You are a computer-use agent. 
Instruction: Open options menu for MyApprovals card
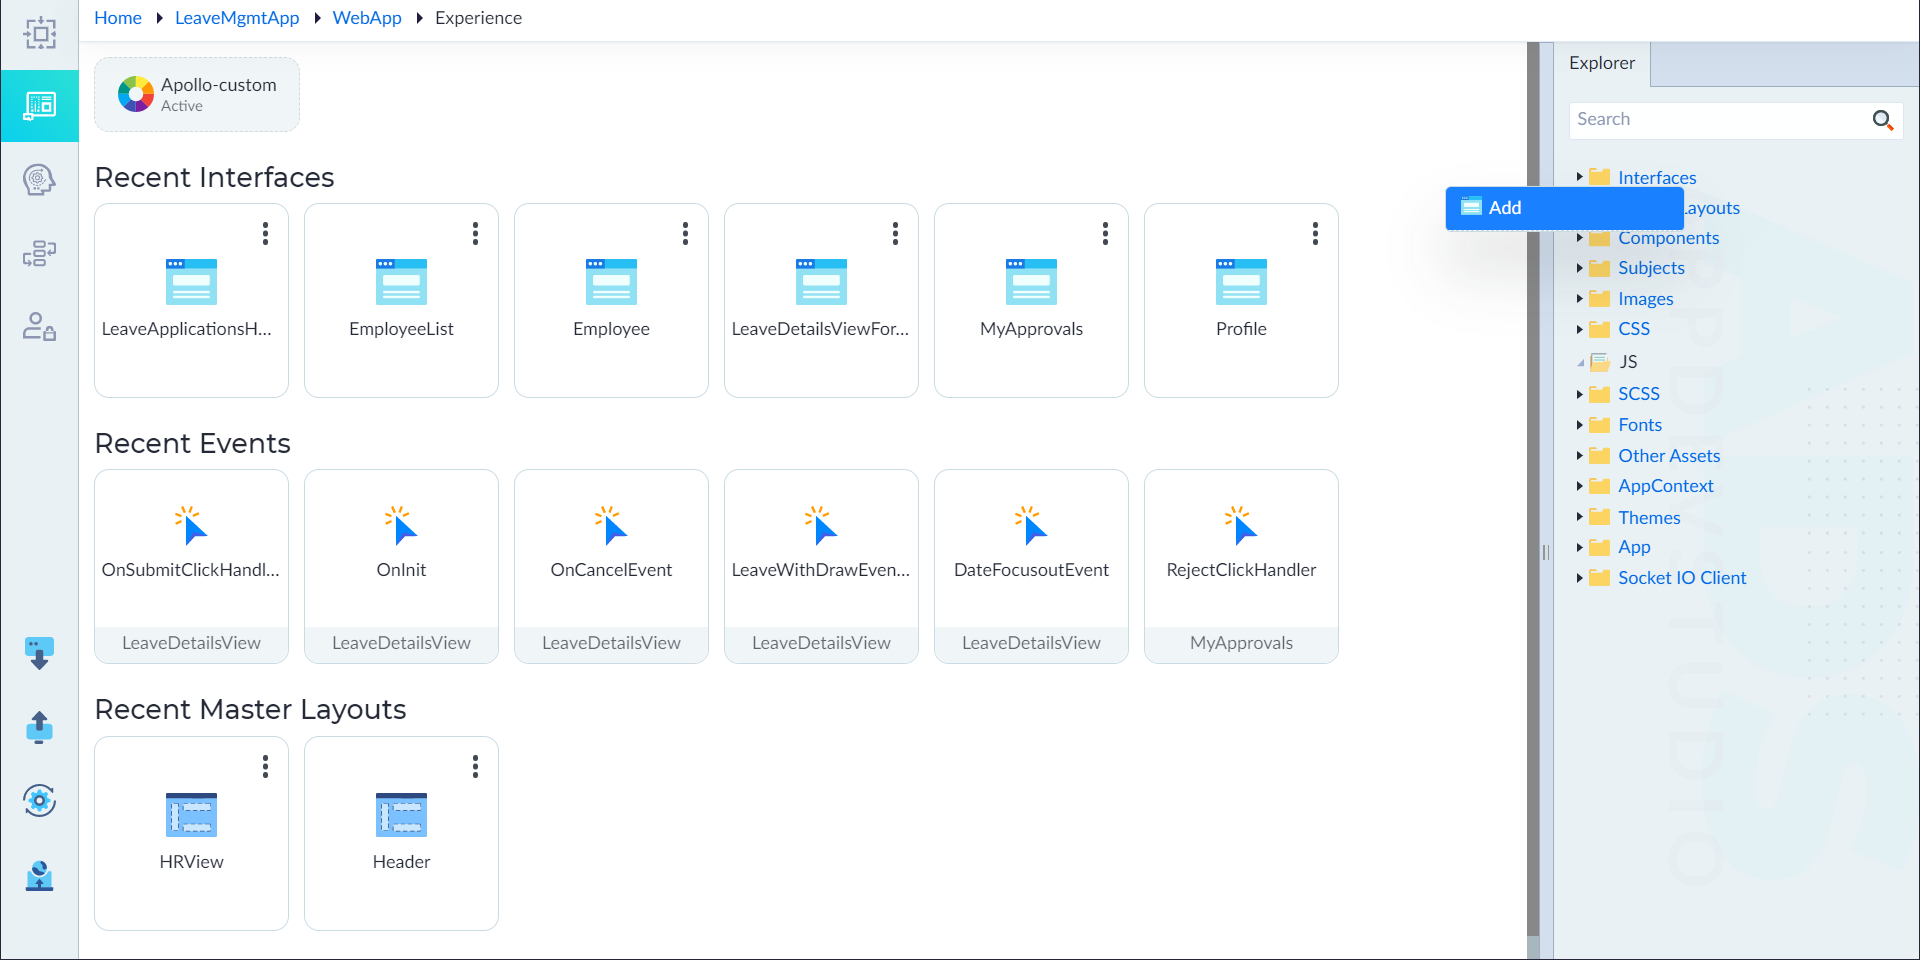1105,234
